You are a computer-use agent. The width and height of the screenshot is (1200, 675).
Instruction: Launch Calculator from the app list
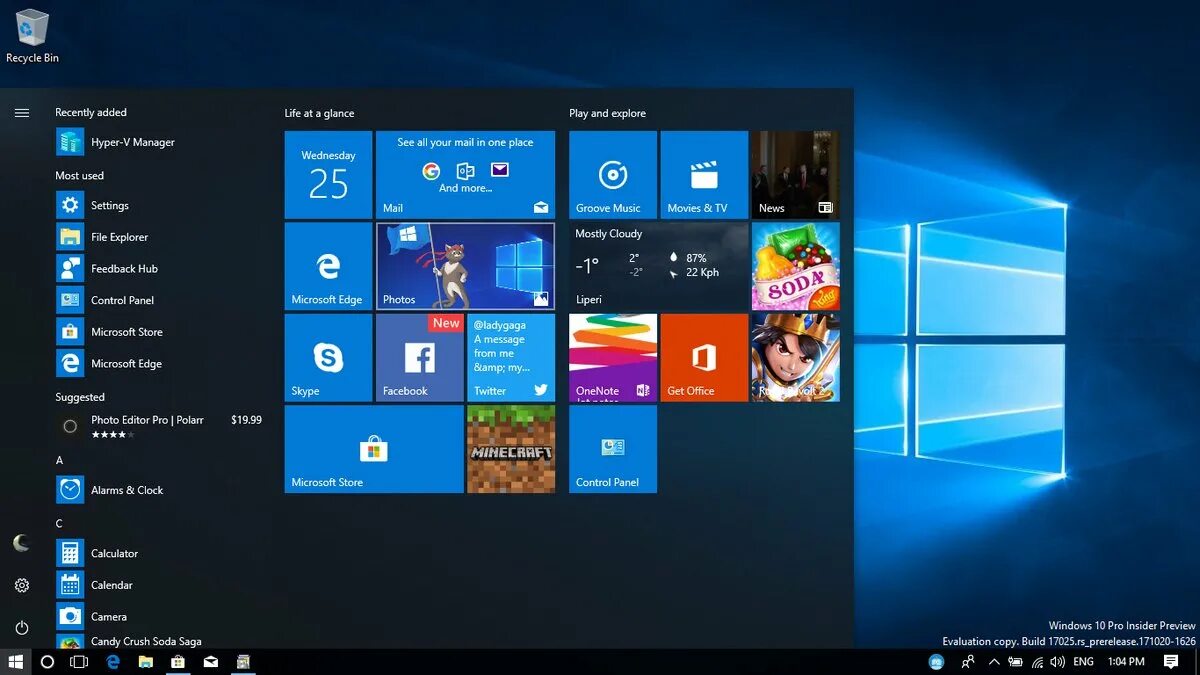160,553
